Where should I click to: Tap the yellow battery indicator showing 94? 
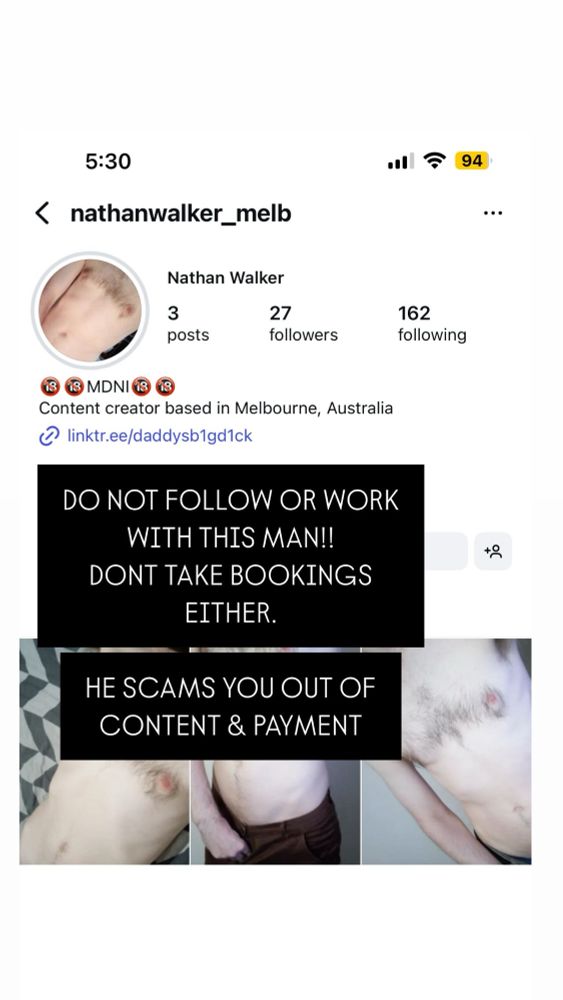pyautogui.click(x=472, y=161)
